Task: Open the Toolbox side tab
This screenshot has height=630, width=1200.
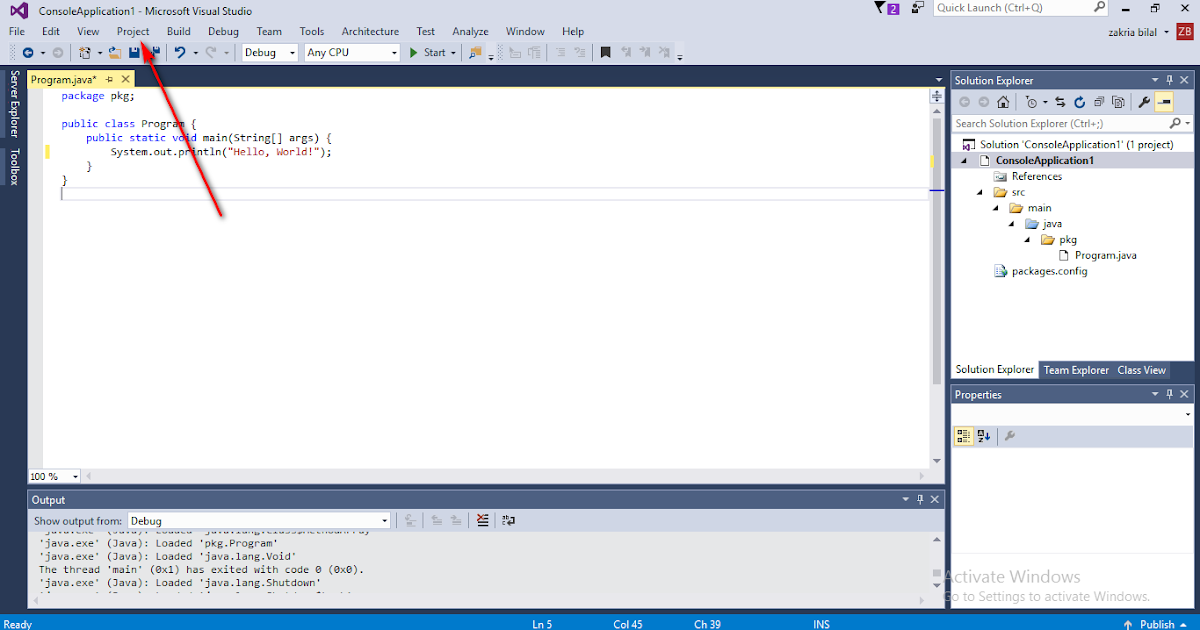Action: (14, 167)
